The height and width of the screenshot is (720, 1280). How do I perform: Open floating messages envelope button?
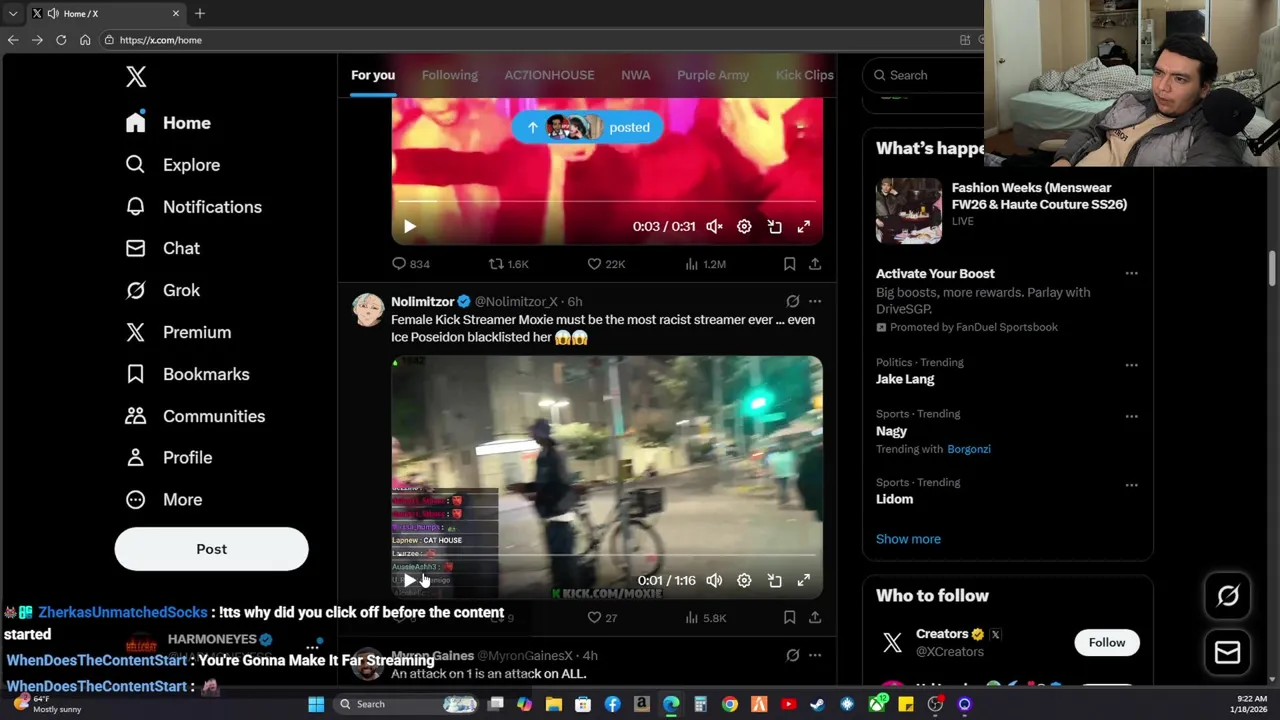point(1228,653)
